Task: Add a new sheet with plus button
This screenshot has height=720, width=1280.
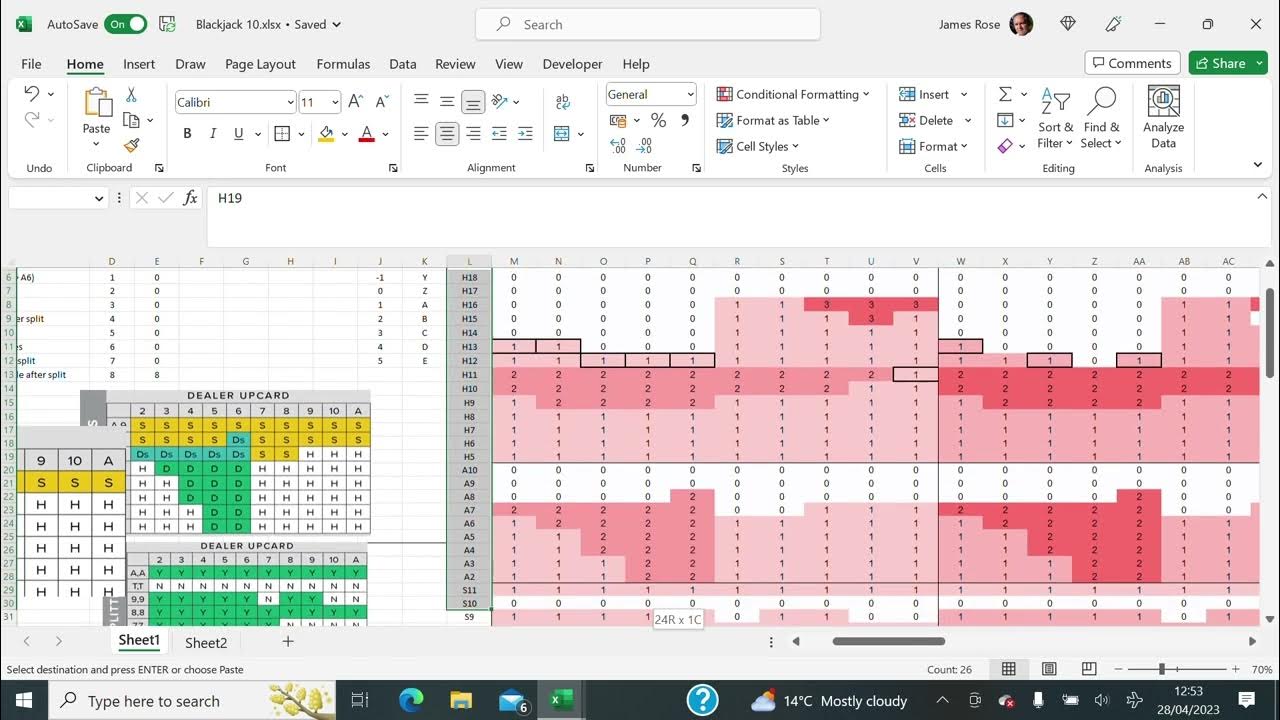Action: [288, 641]
